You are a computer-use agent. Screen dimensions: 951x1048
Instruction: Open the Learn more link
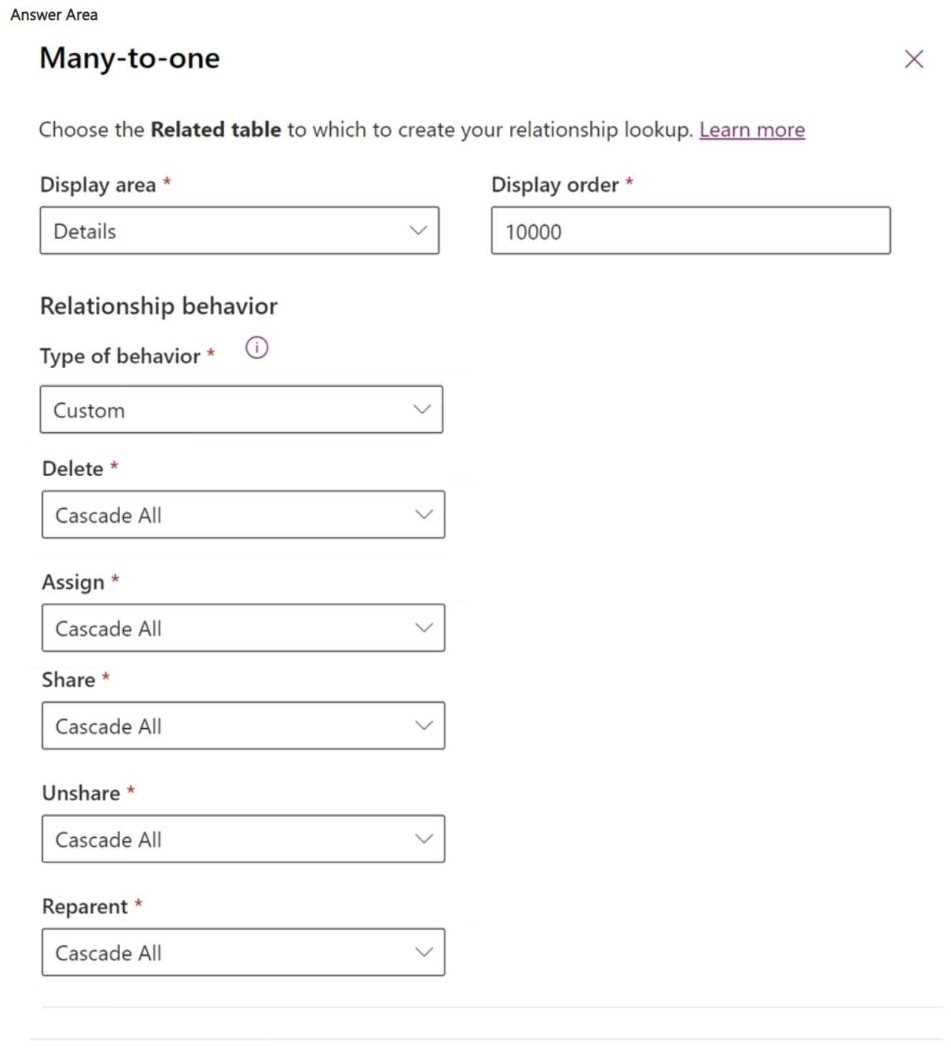click(752, 130)
